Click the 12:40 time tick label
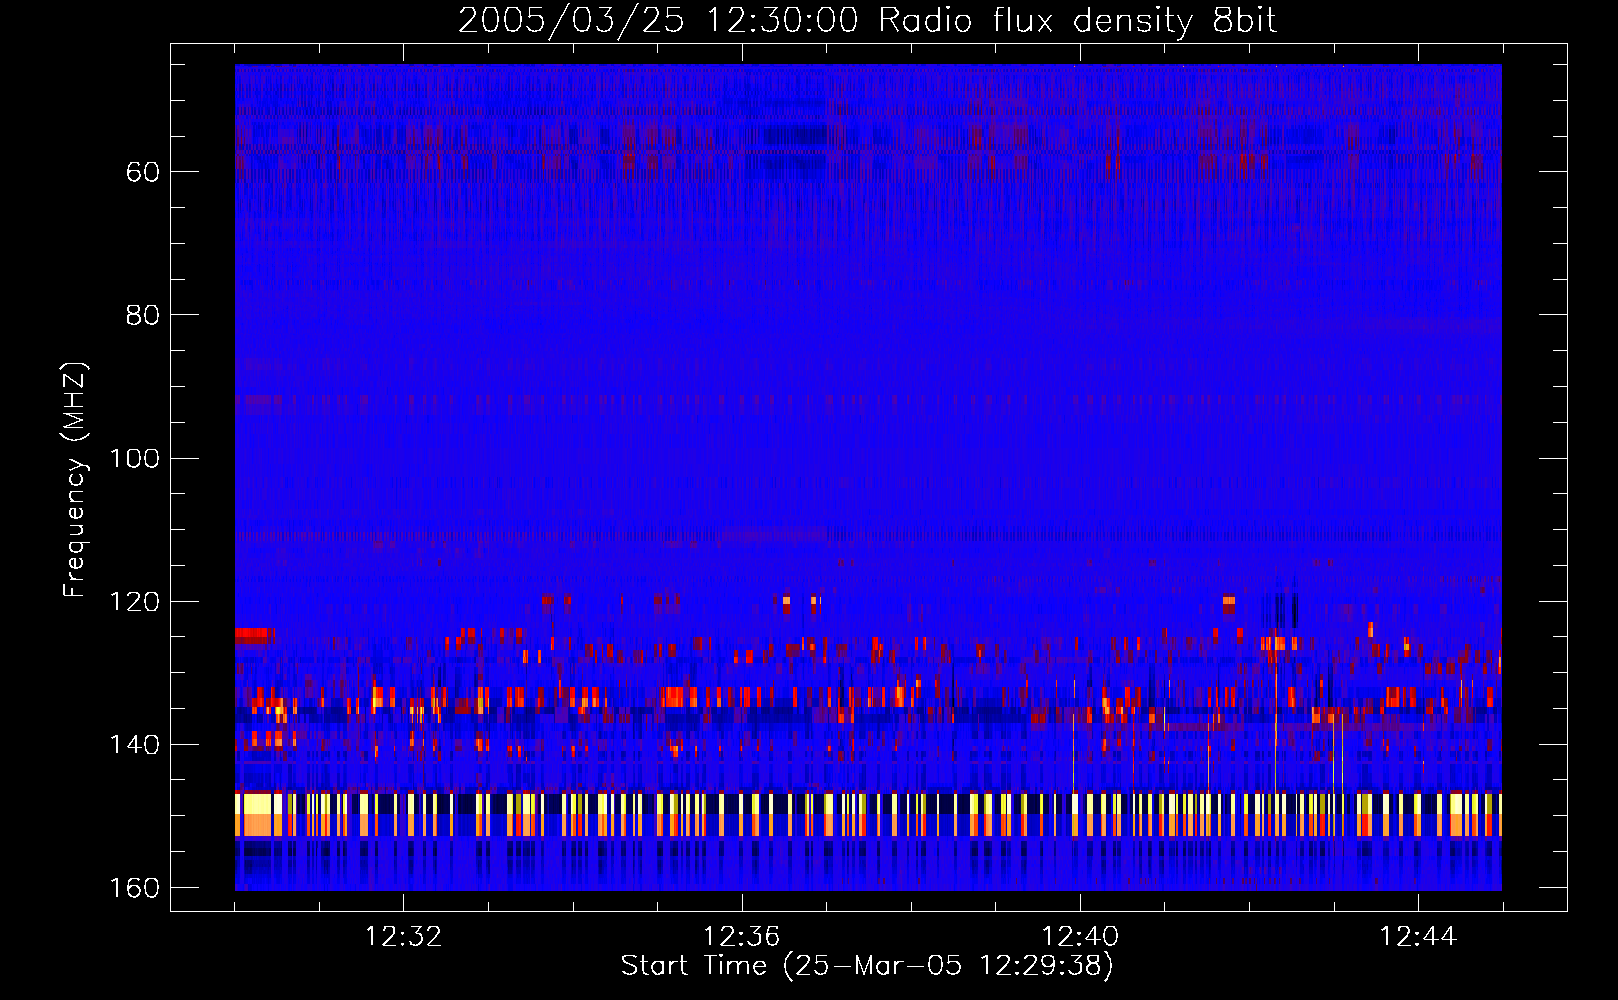The image size is (1618, 1000). [x=1080, y=937]
